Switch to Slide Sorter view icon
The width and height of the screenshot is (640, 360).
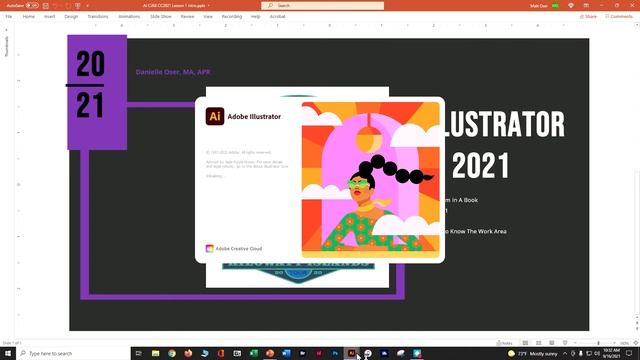pyautogui.click(x=538, y=343)
